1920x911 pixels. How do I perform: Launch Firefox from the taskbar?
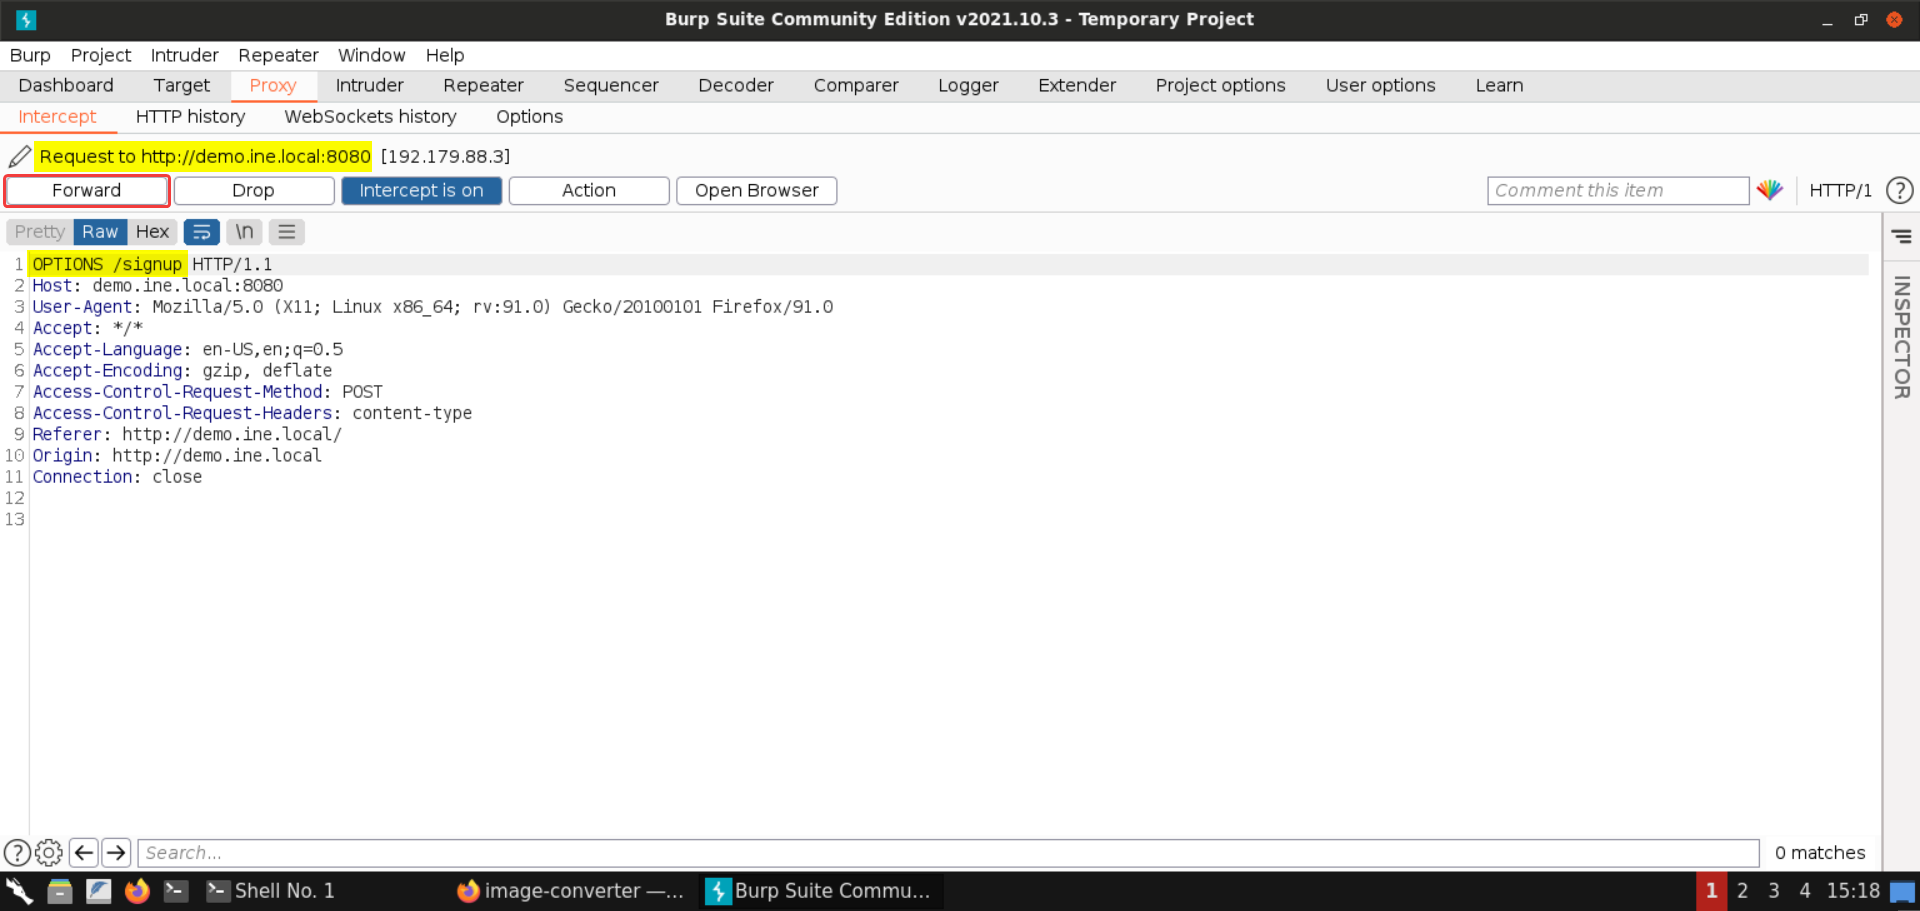(x=137, y=891)
